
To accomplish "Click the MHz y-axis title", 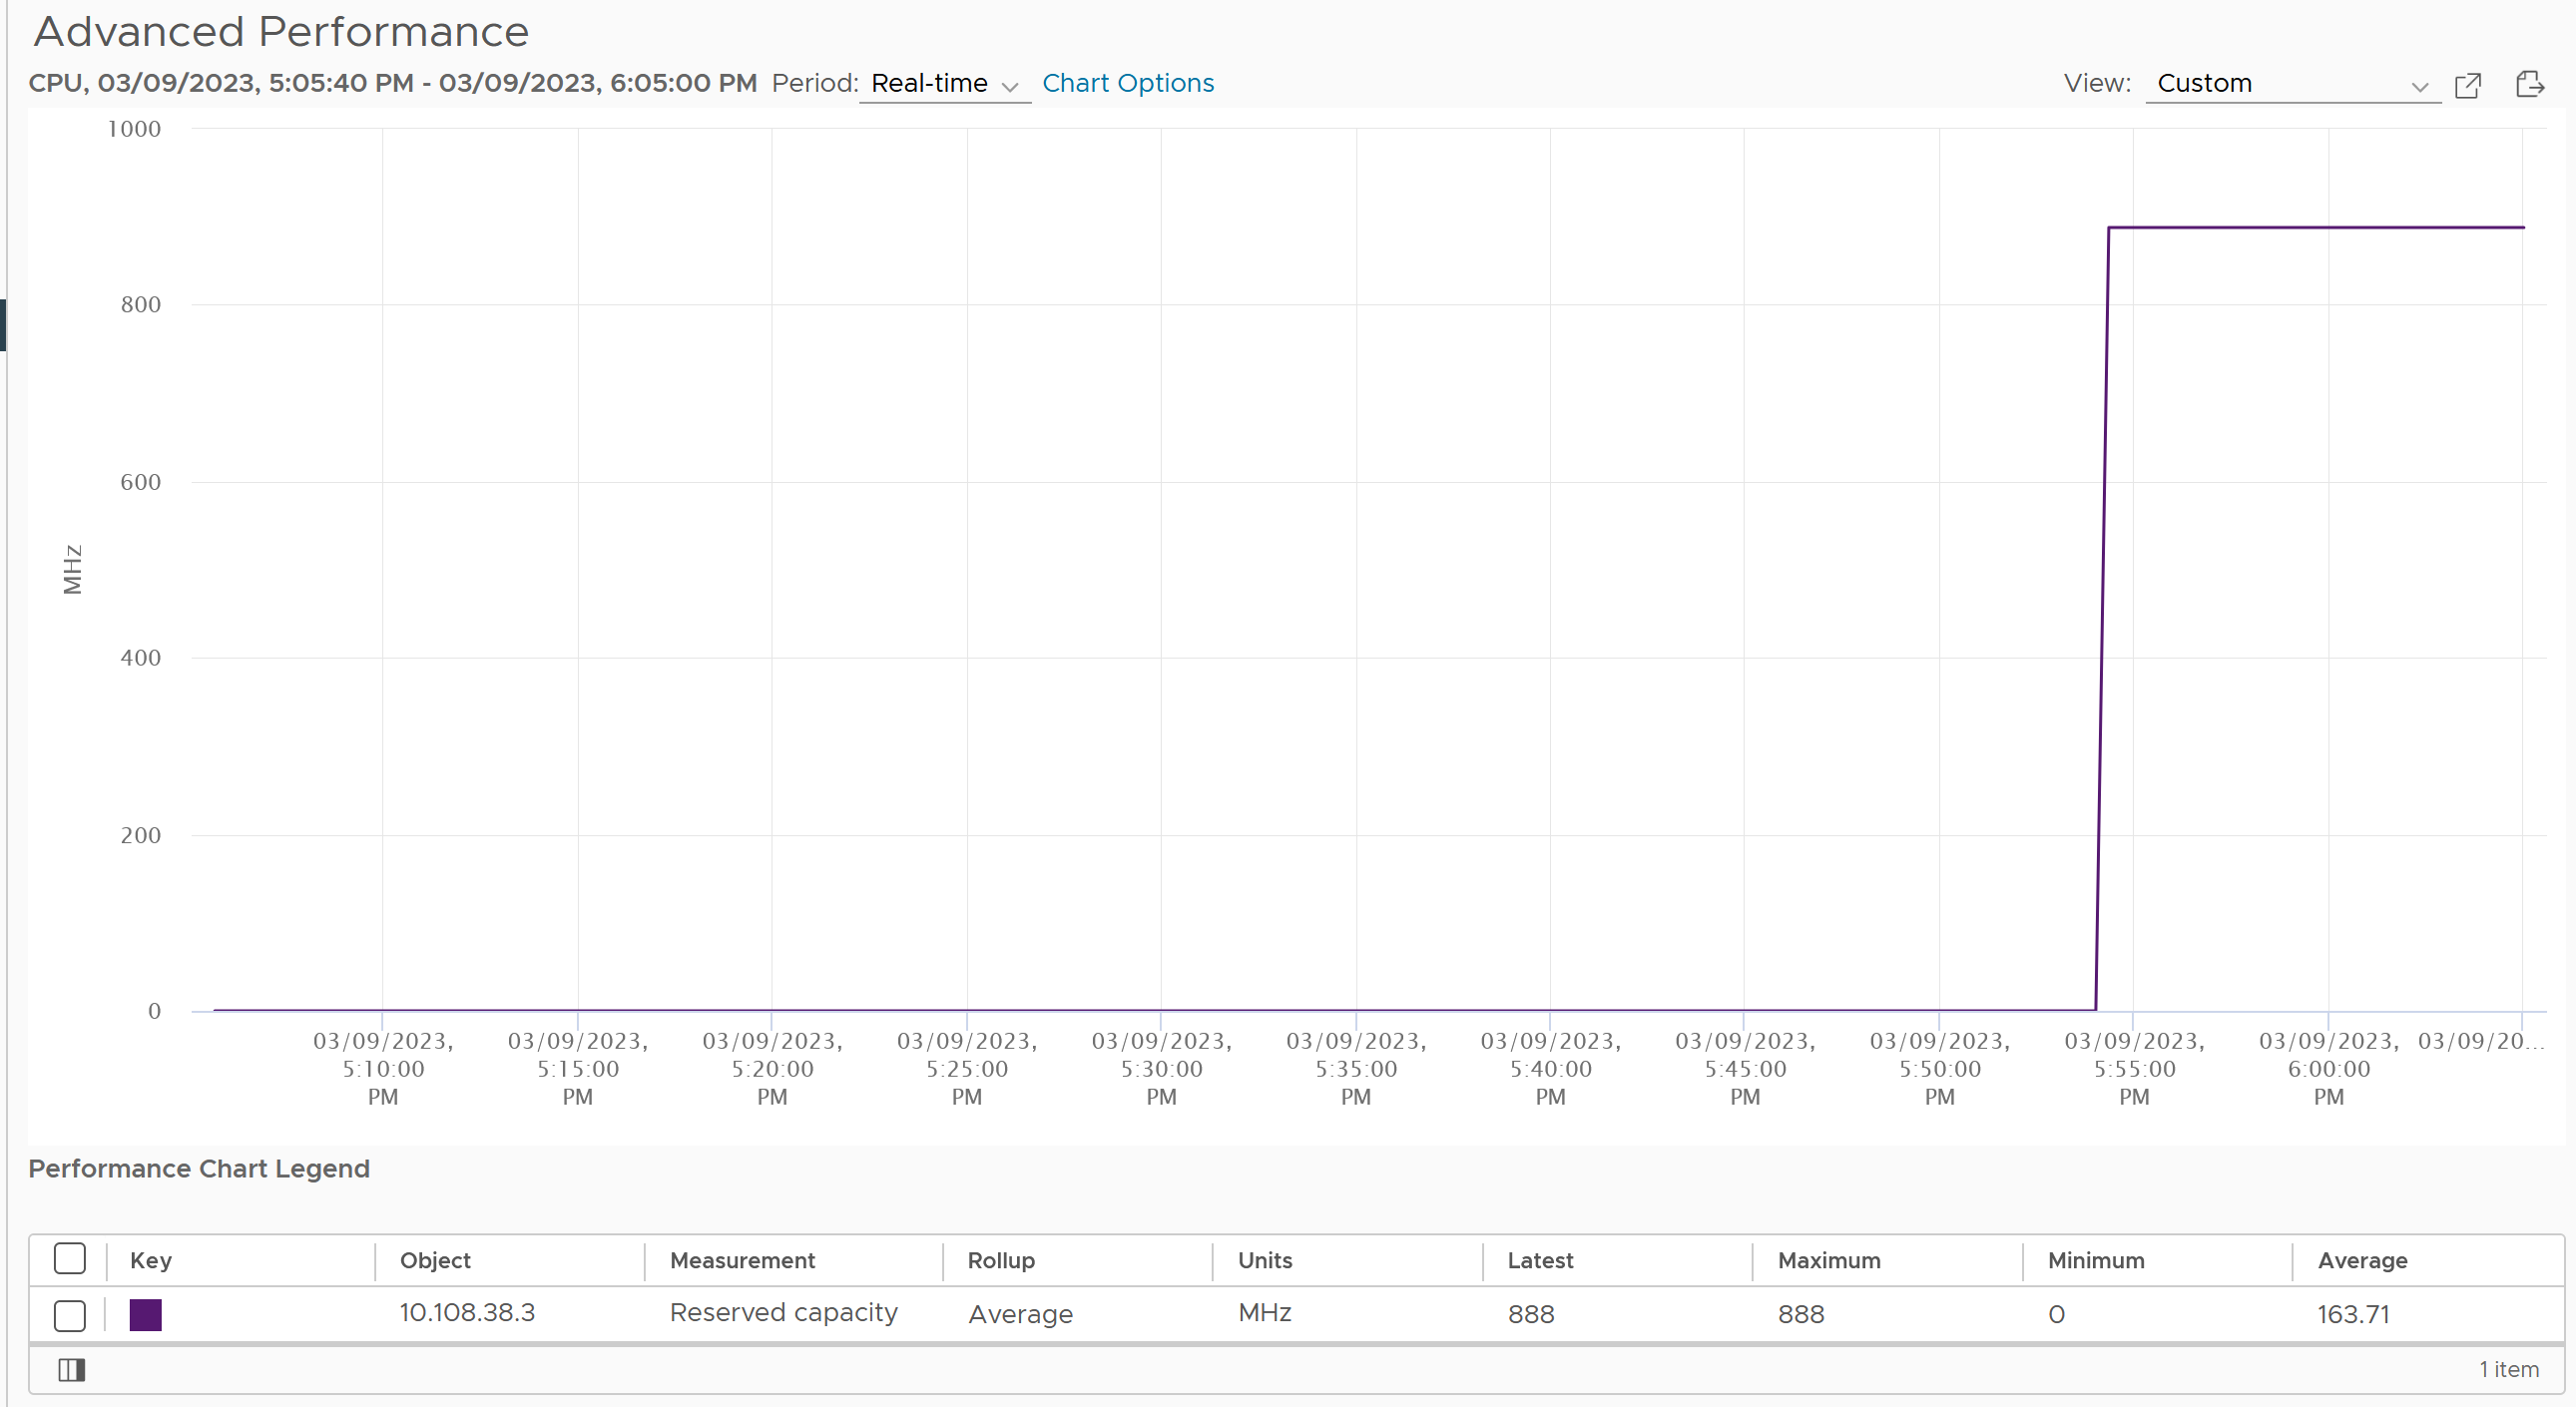I will pyautogui.click(x=72, y=569).
